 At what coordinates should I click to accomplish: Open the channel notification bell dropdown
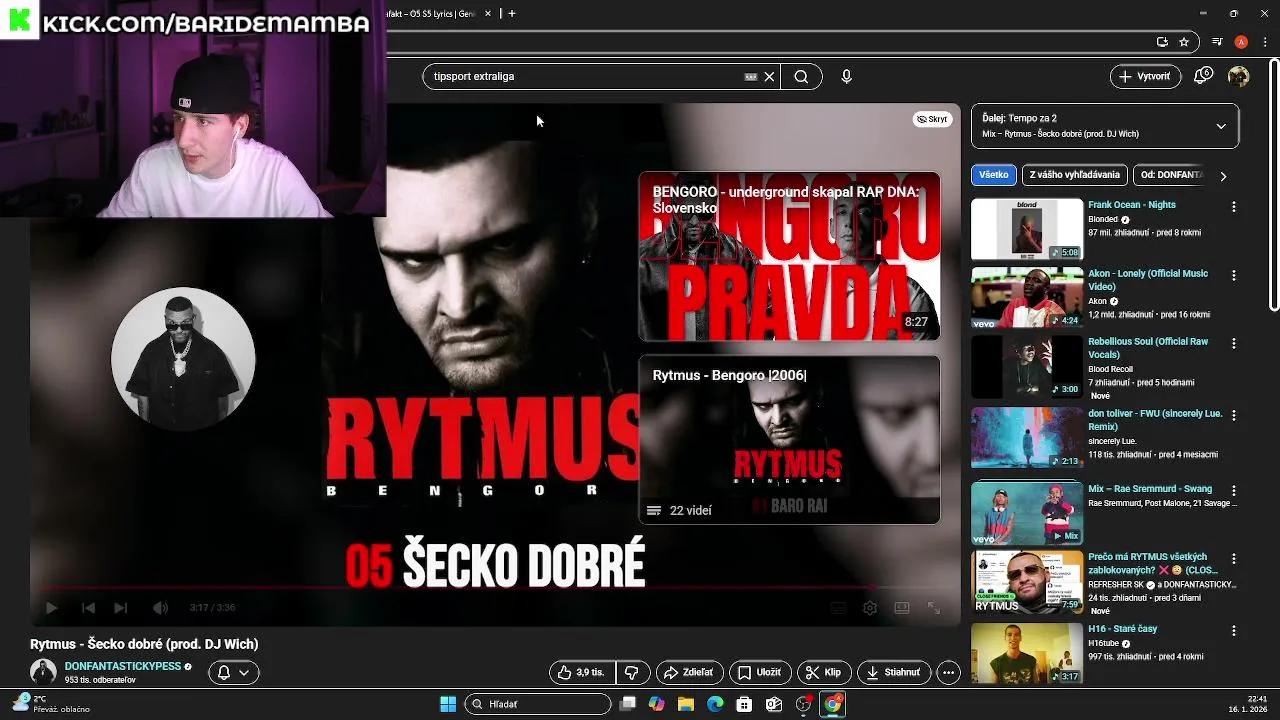(x=234, y=673)
